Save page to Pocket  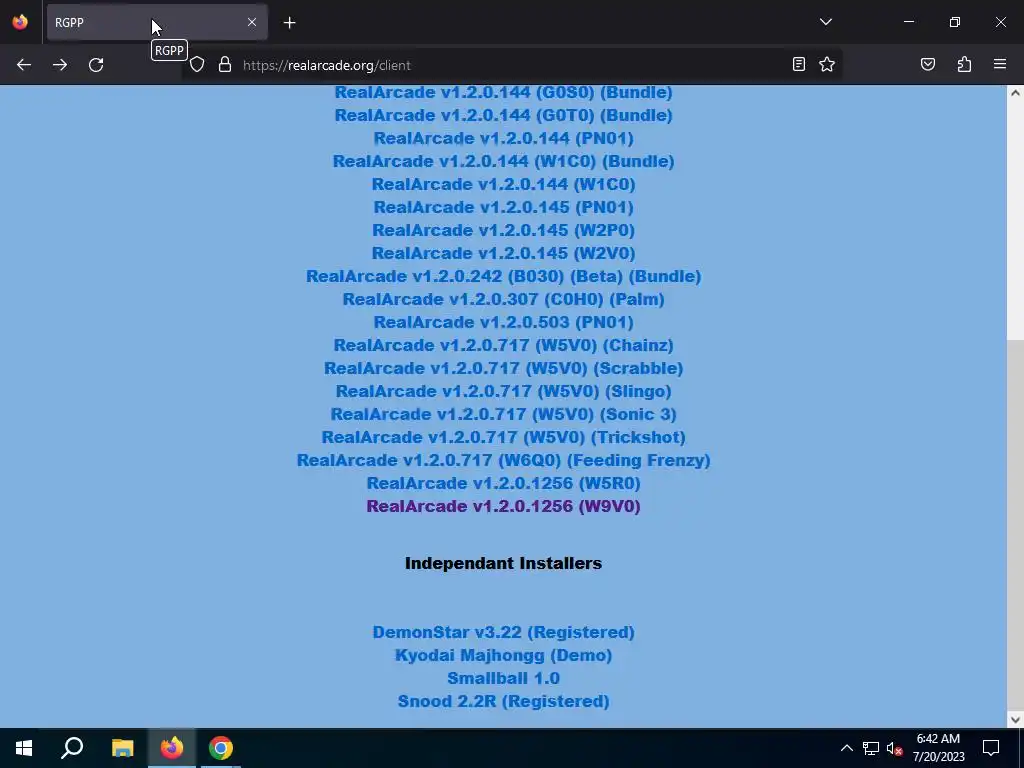click(x=928, y=64)
